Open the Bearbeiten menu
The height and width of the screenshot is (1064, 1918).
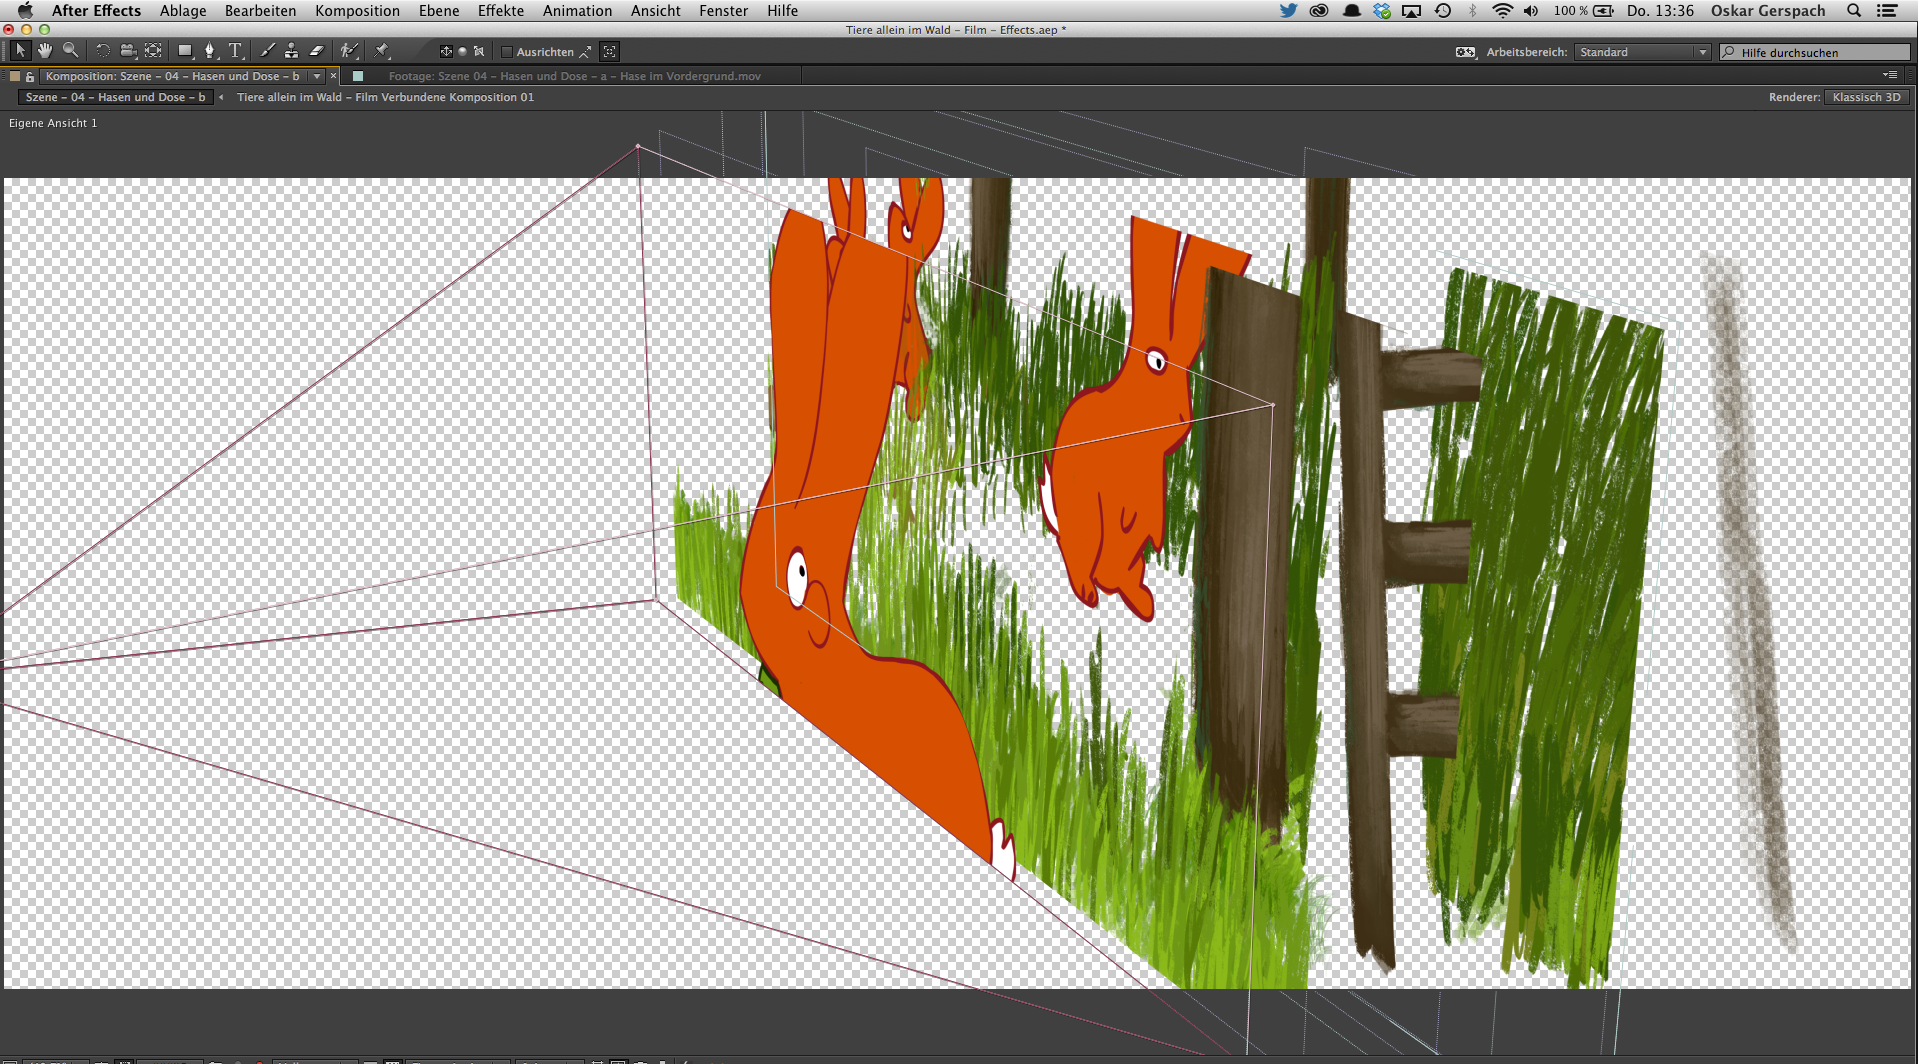click(260, 10)
